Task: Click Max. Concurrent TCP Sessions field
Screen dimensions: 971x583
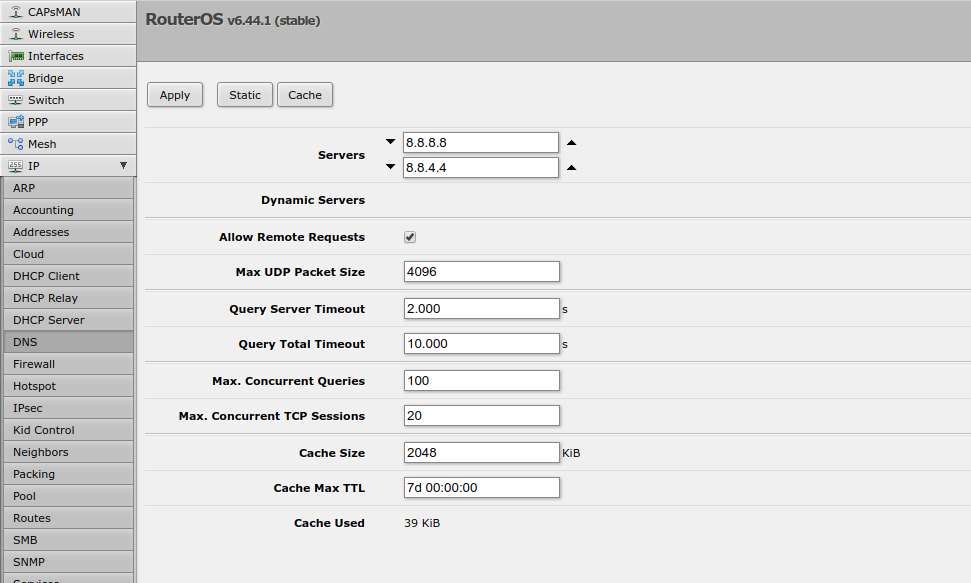Action: tap(482, 415)
